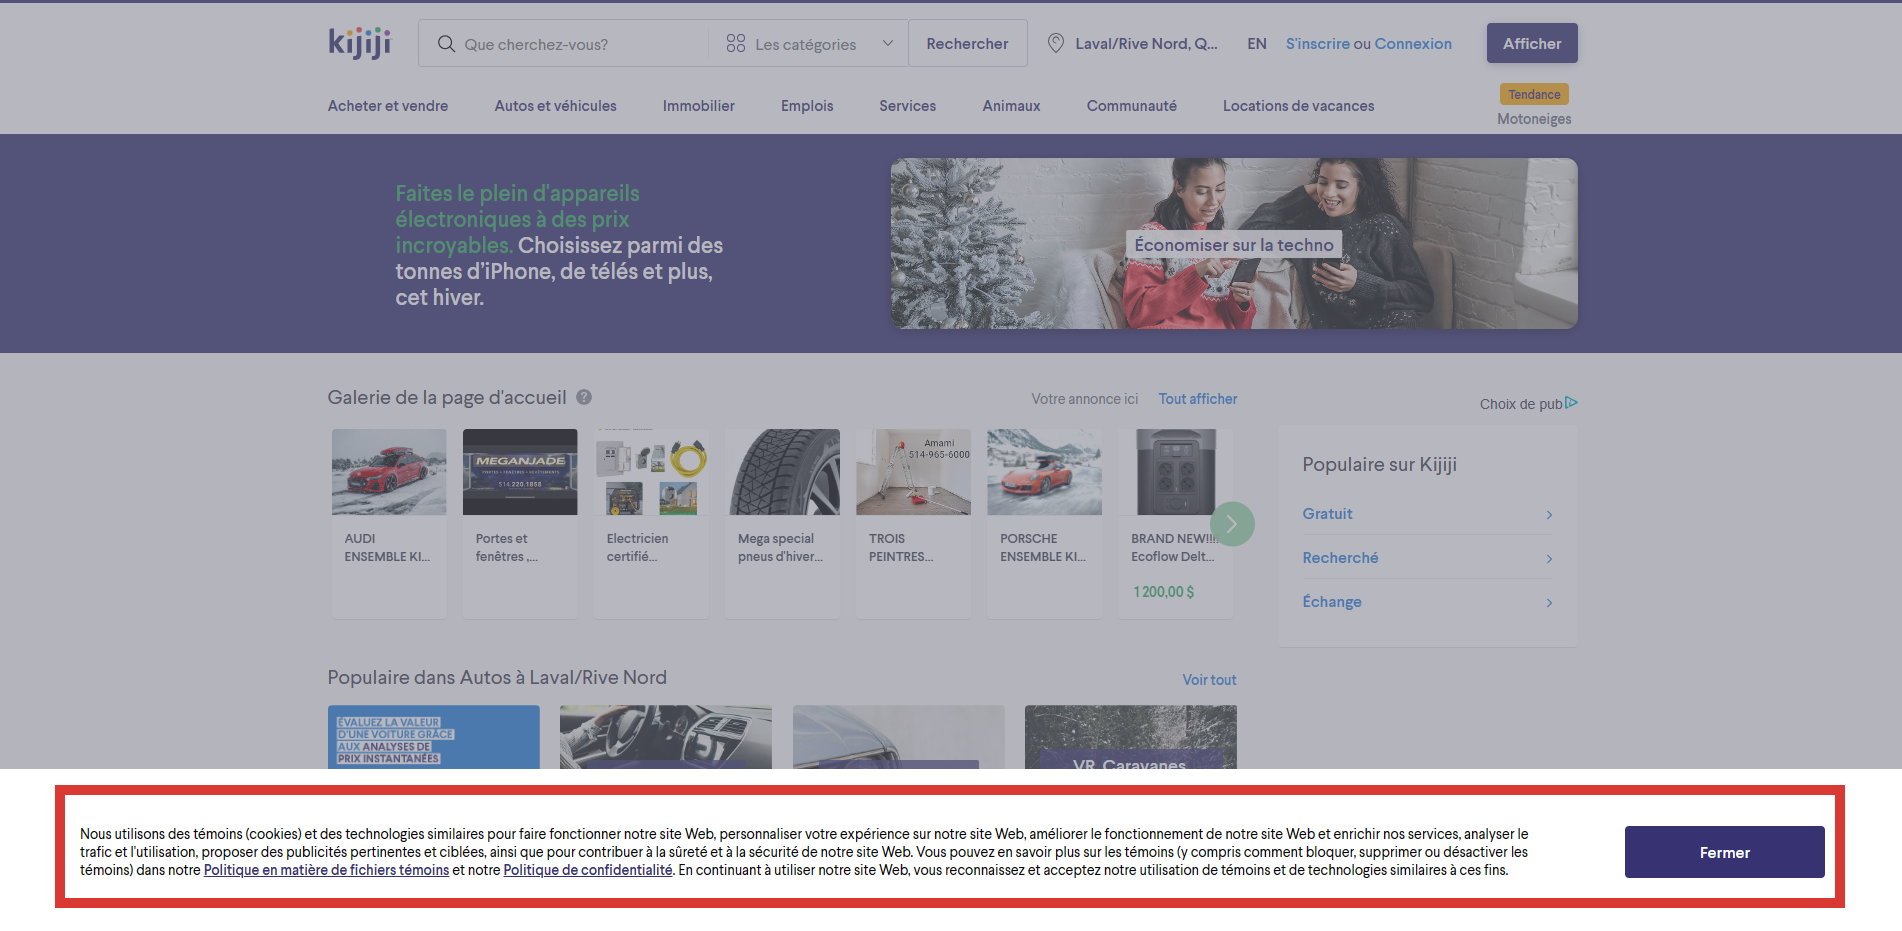Image resolution: width=1902 pixels, height=931 pixels.
Task: Advance the gallery with the next arrow
Action: (x=1232, y=523)
